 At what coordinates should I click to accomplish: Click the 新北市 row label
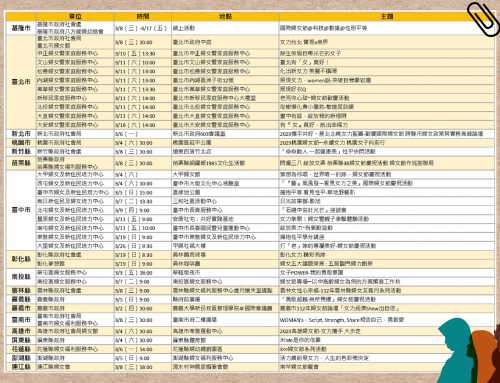(21, 134)
